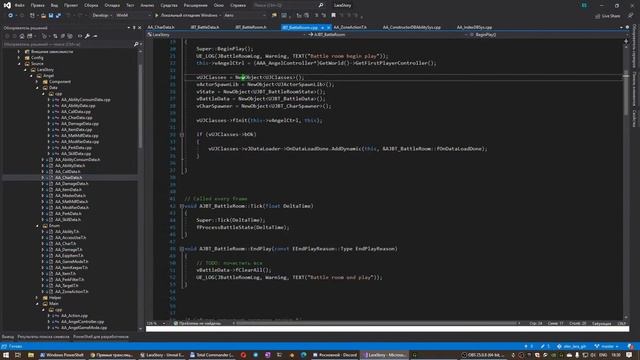This screenshot has height=360, width=640.
Task: Click the Save All toolbar icon
Action: [x=58, y=16]
